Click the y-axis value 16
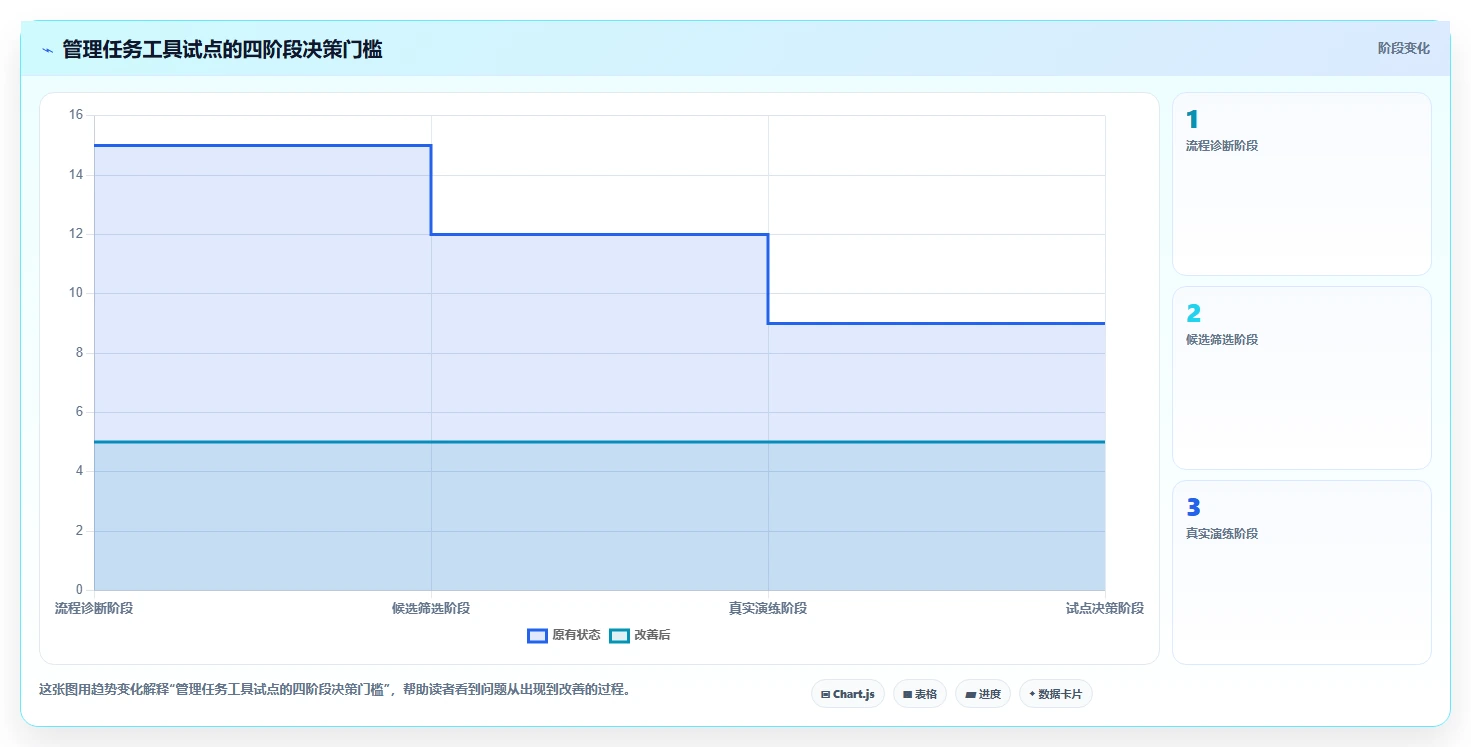Screen dimensions: 1471x747 click(x=76, y=115)
